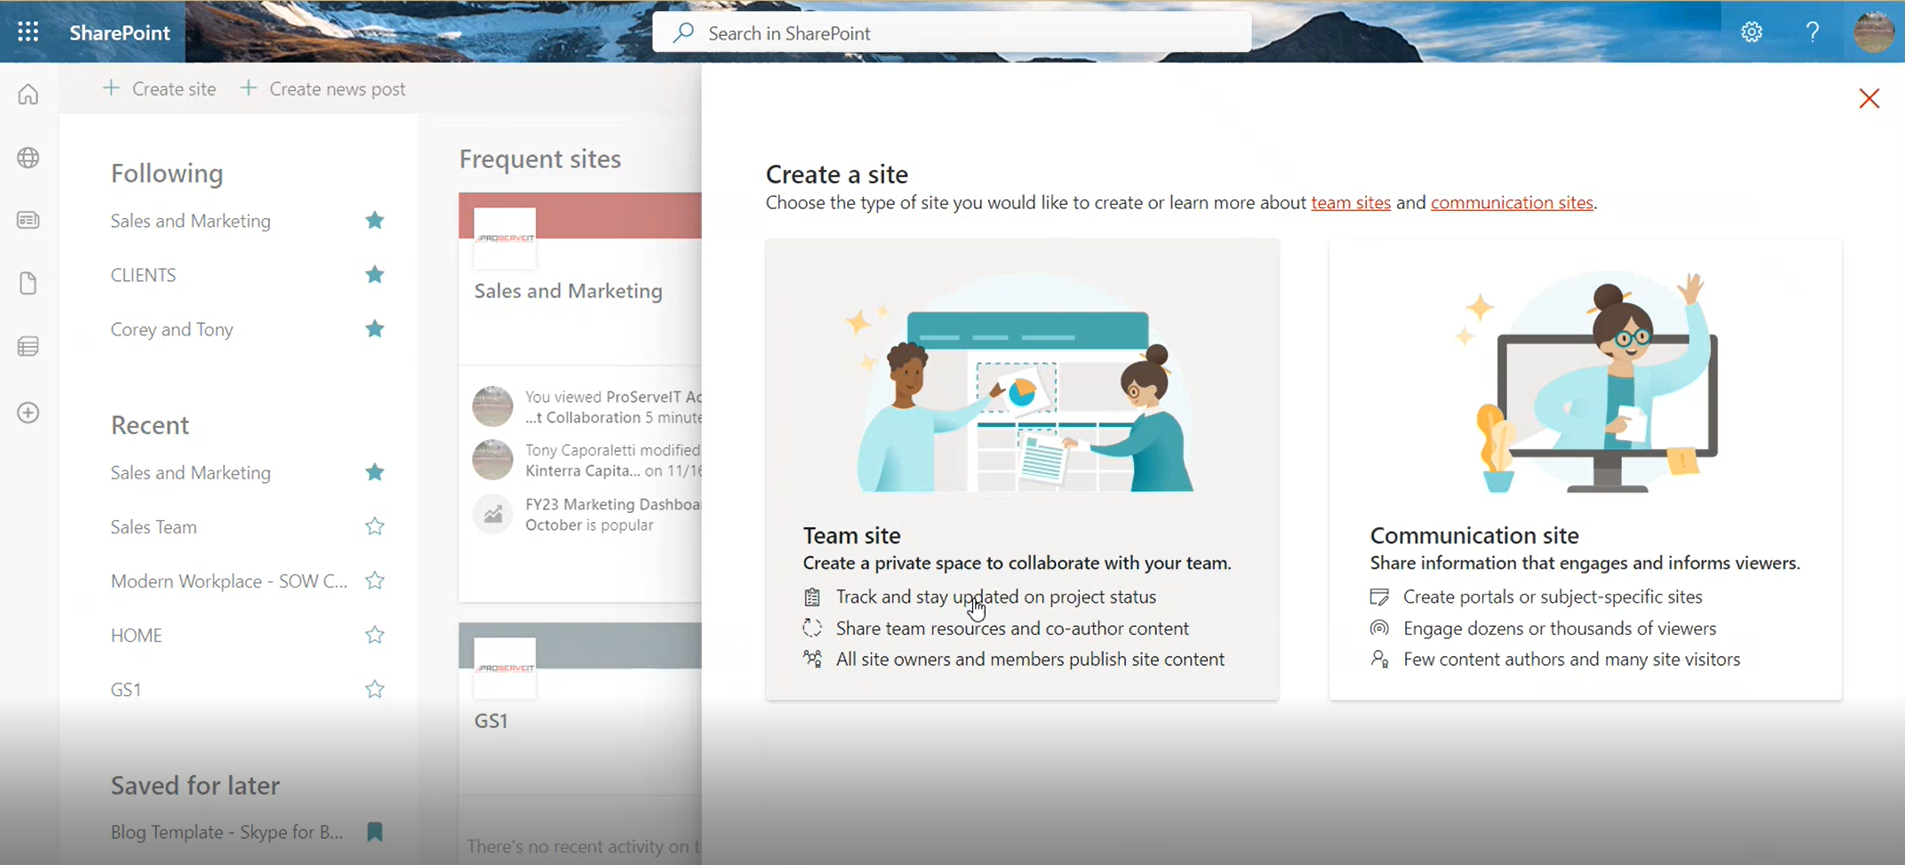Open Sales and Marketing under Recent

[191, 473]
